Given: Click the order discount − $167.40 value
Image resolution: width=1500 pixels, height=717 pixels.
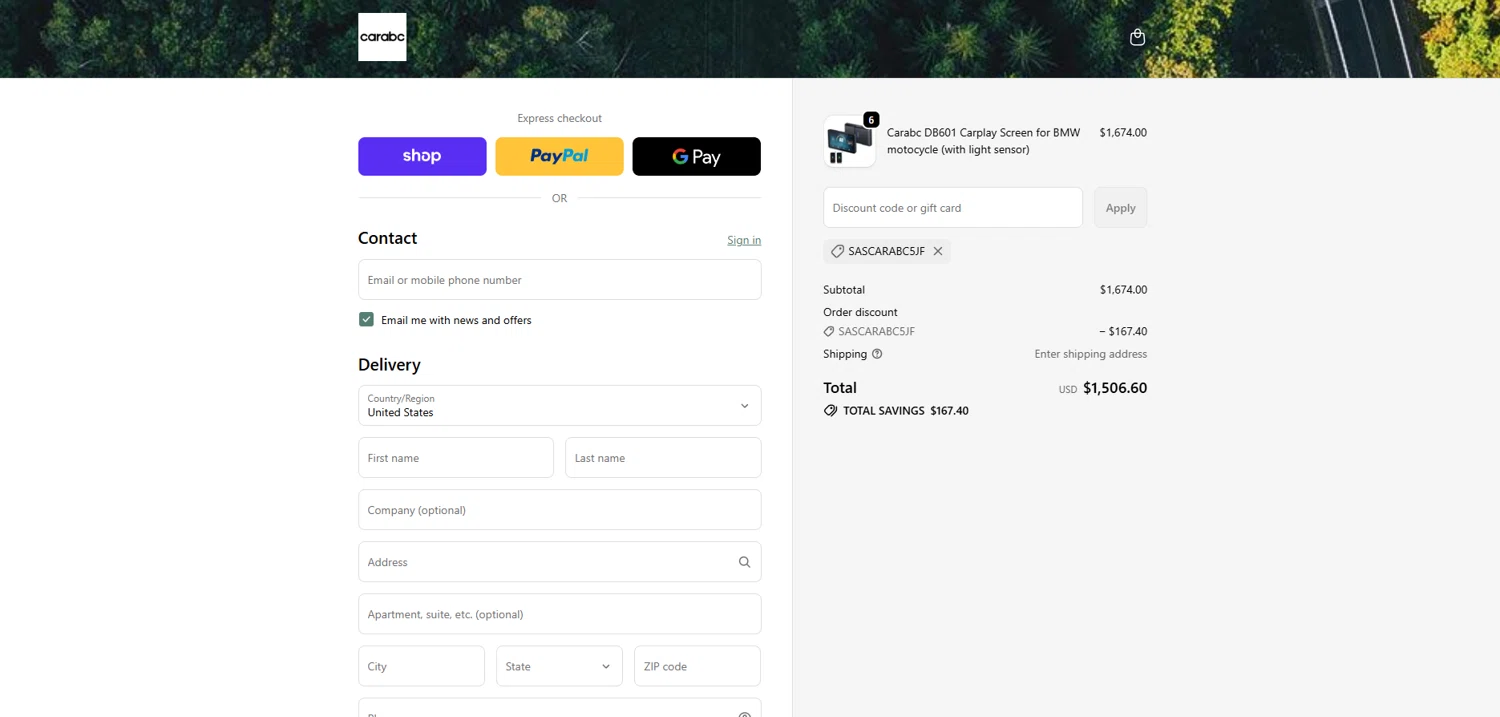Looking at the screenshot, I should coord(1123,331).
